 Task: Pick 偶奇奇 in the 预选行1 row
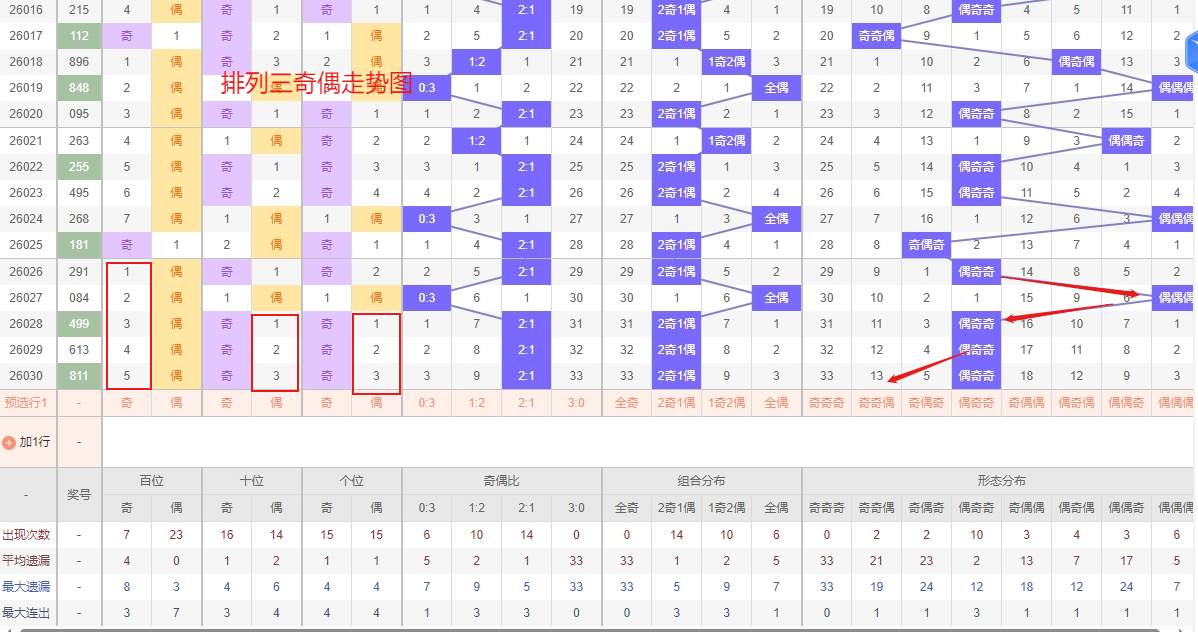pos(977,403)
